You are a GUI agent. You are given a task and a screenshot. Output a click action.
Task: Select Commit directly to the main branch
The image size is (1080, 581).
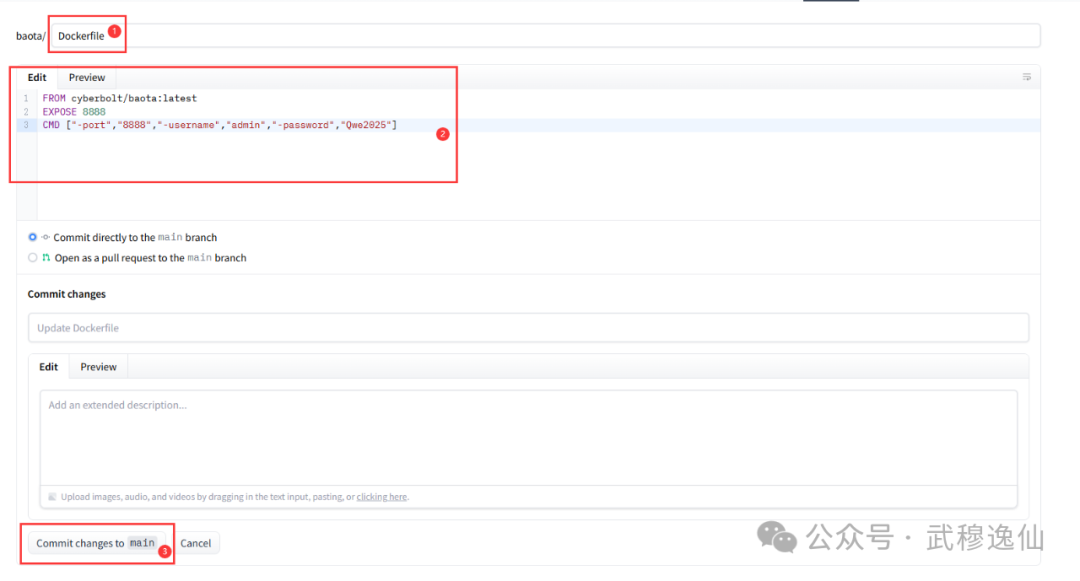pos(32,237)
